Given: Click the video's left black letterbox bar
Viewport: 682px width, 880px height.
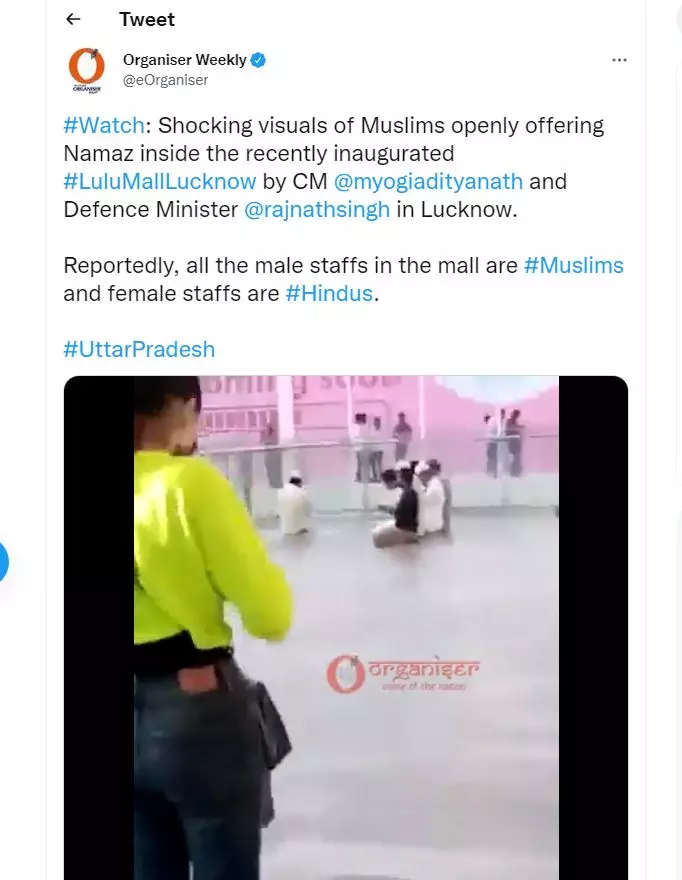Looking at the screenshot, I should (99, 627).
